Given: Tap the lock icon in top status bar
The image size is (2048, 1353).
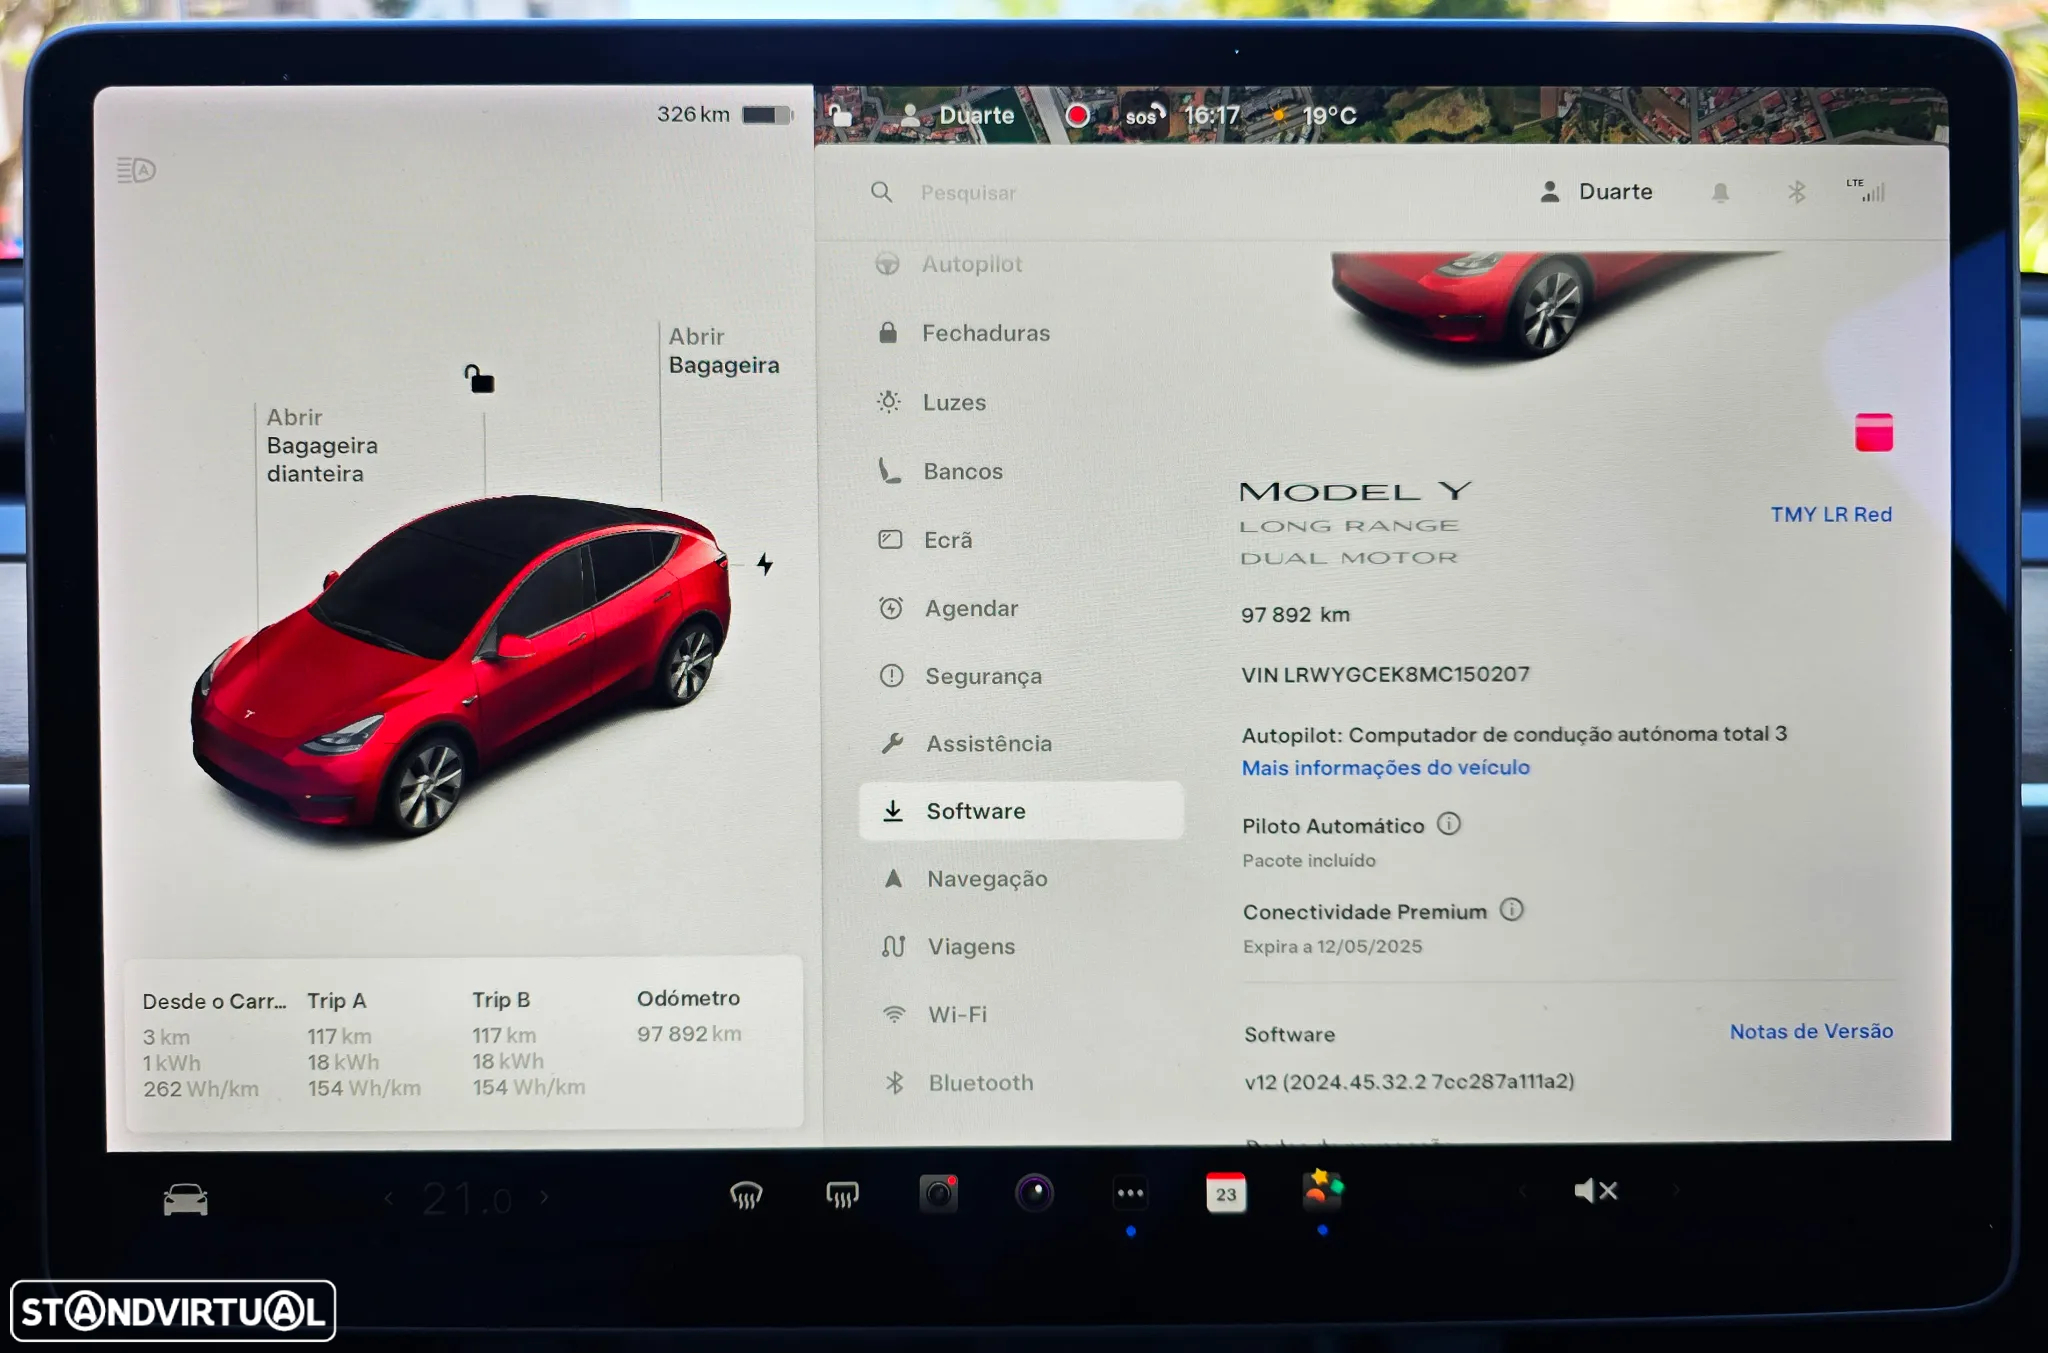Looking at the screenshot, I should [x=840, y=114].
